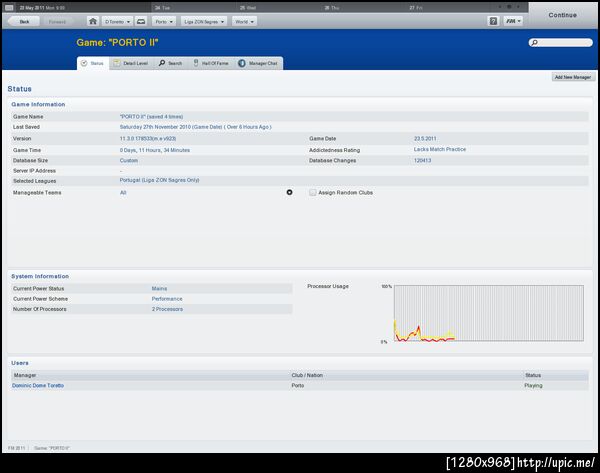600x473 pixels.
Task: Open the inbox tray icon beside D.Toretto
Action: [x=141, y=21]
